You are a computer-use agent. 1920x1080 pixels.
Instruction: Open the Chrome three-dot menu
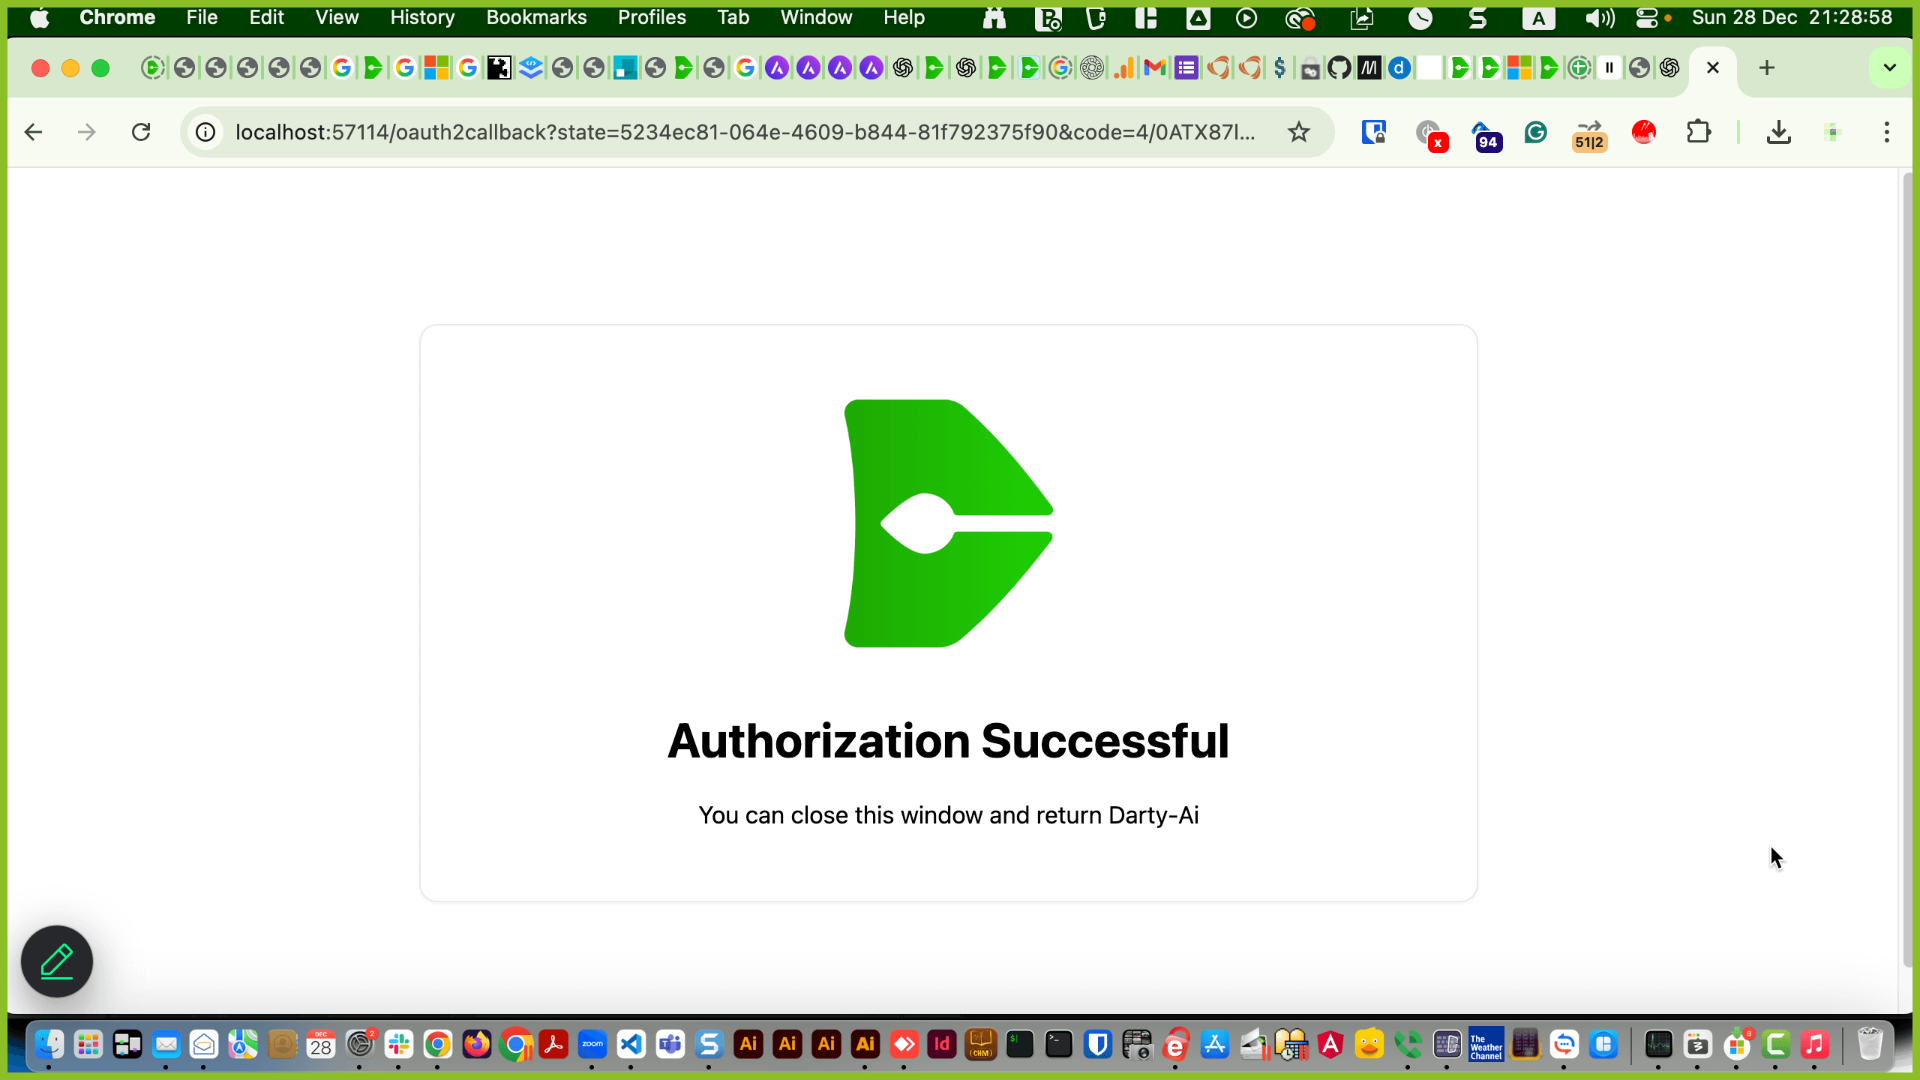pos(1886,132)
